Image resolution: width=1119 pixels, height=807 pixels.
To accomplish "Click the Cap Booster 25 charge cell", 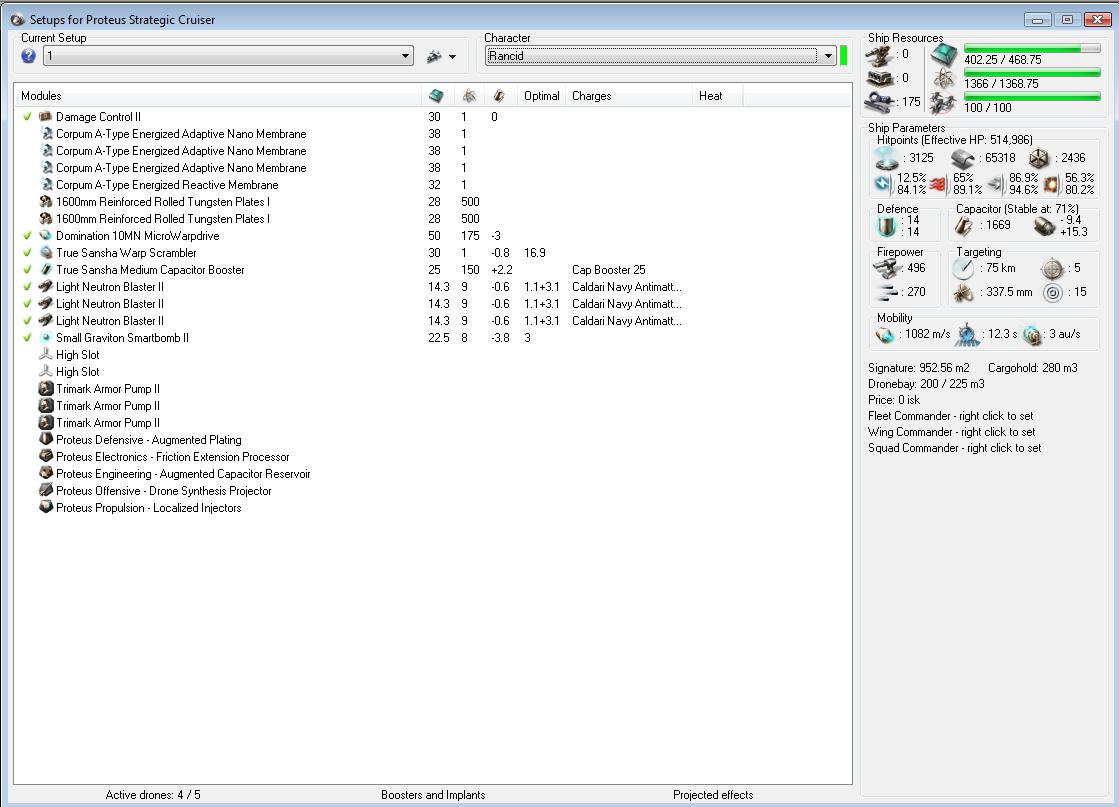I will (609, 270).
